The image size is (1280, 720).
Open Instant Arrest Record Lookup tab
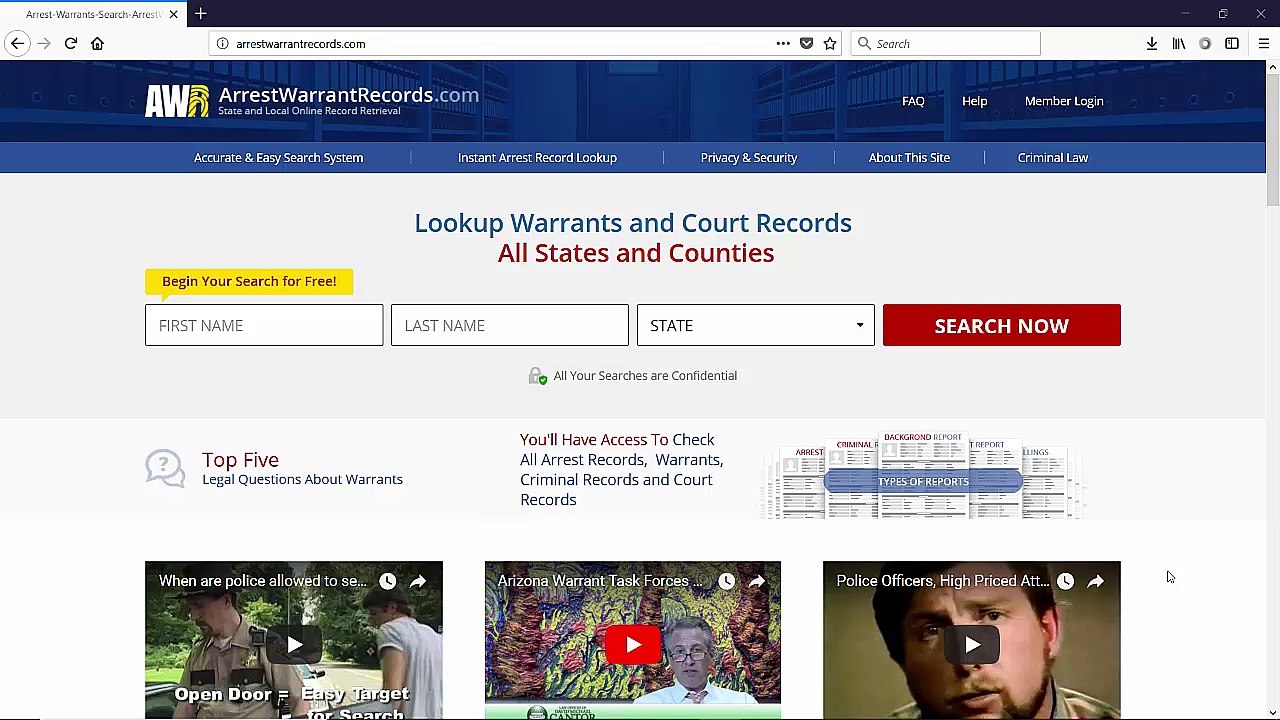537,158
